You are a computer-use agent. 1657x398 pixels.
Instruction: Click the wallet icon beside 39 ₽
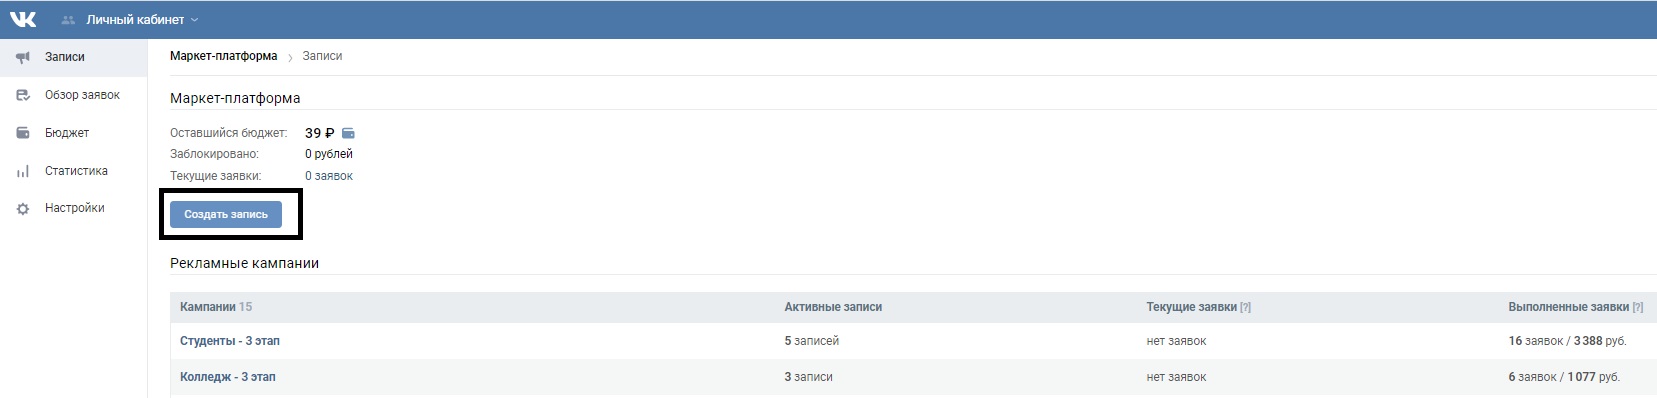[x=348, y=133]
